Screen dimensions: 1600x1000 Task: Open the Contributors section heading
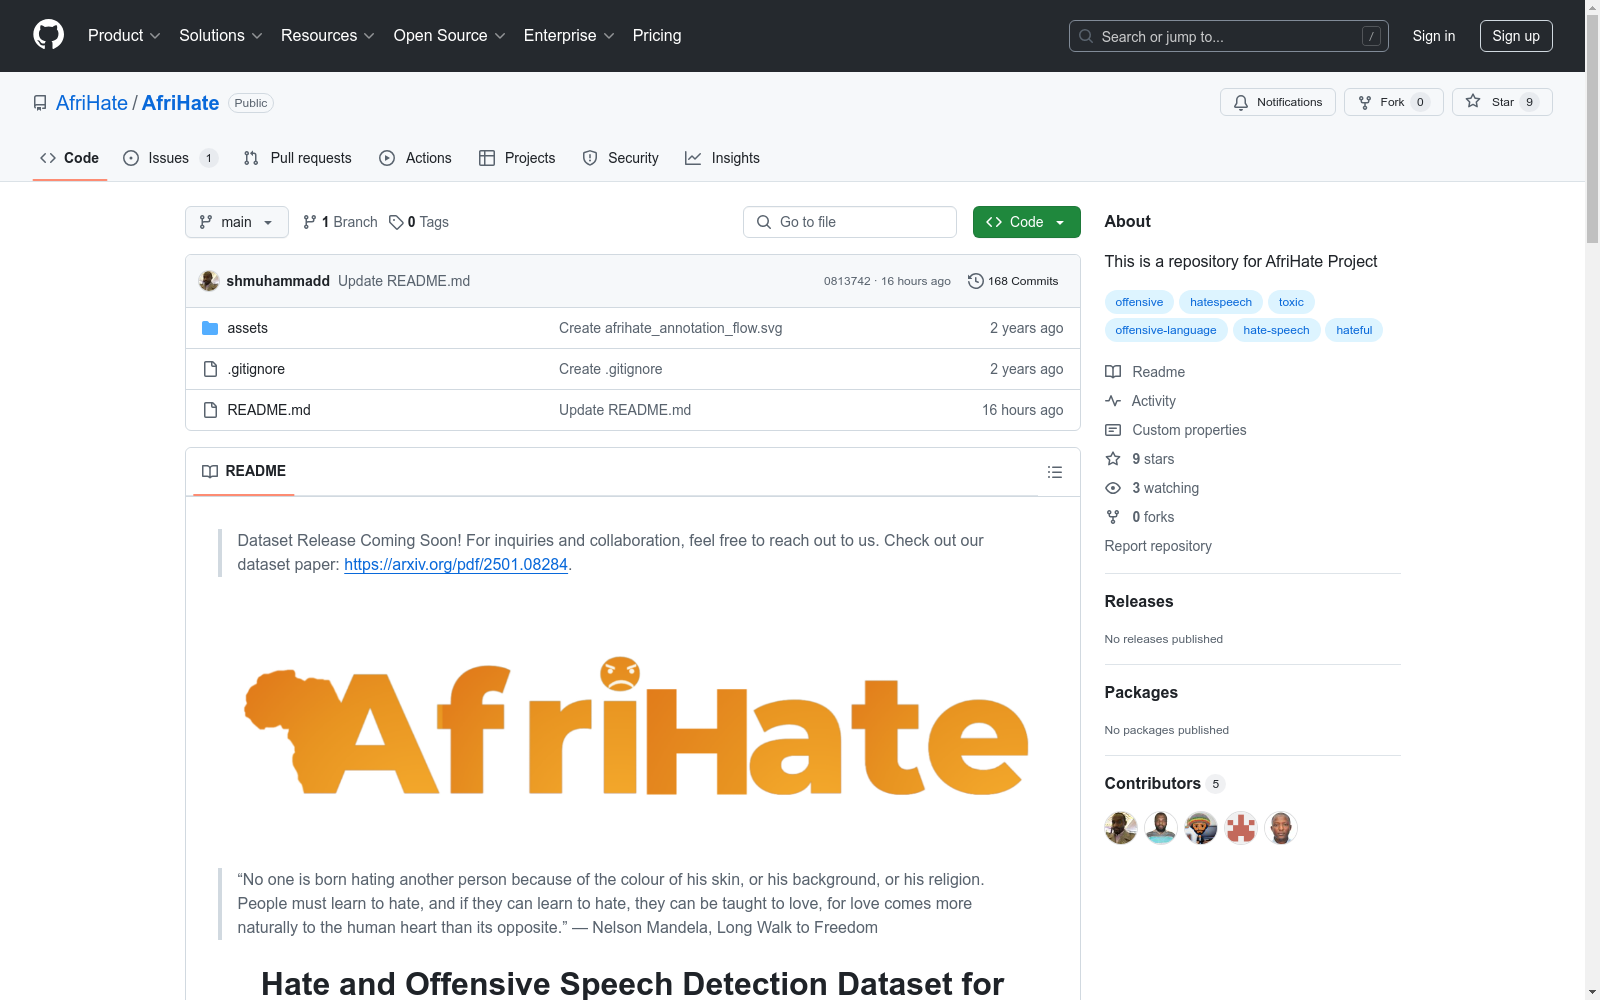1164,783
